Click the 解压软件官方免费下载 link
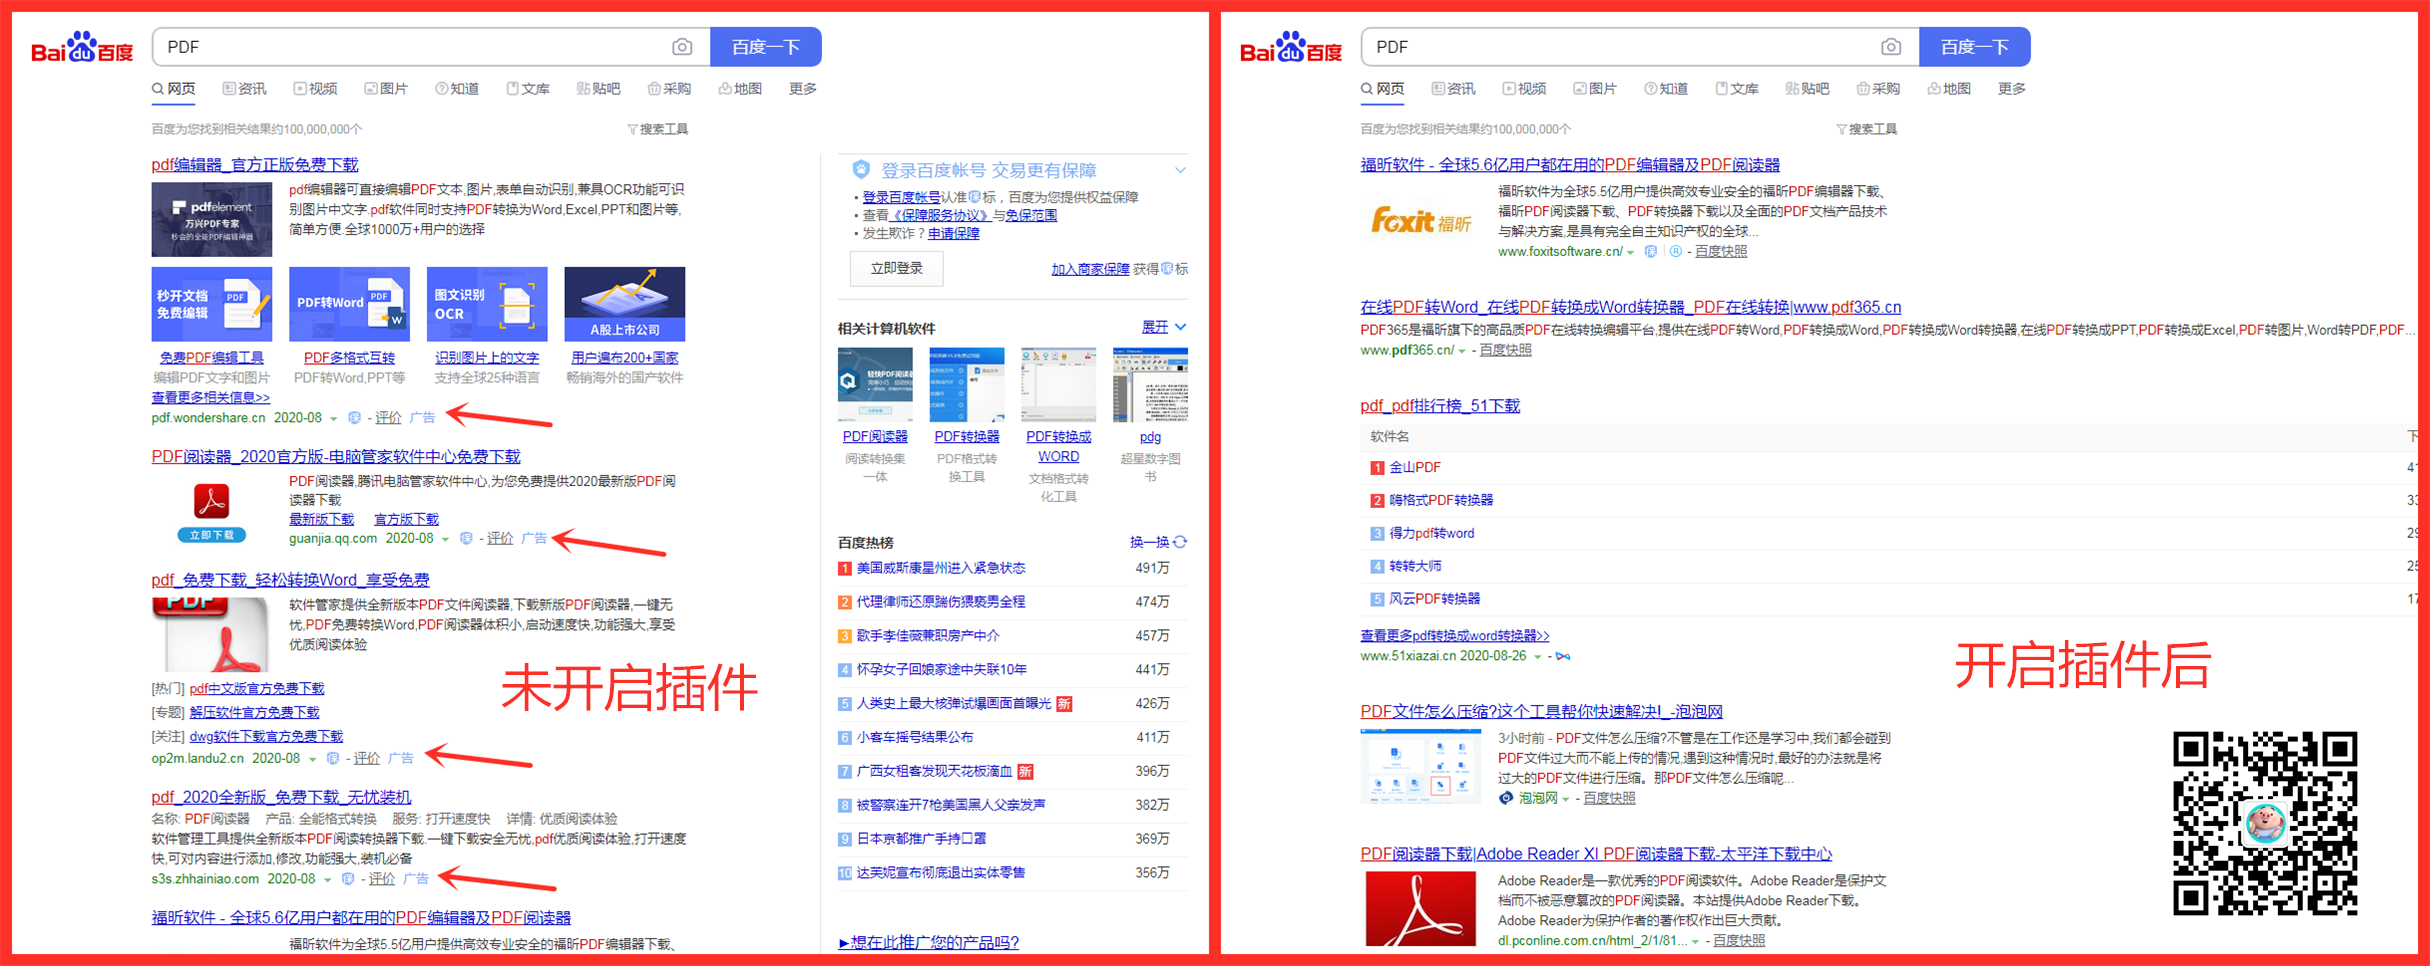This screenshot has width=2430, height=966. pyautogui.click(x=255, y=713)
